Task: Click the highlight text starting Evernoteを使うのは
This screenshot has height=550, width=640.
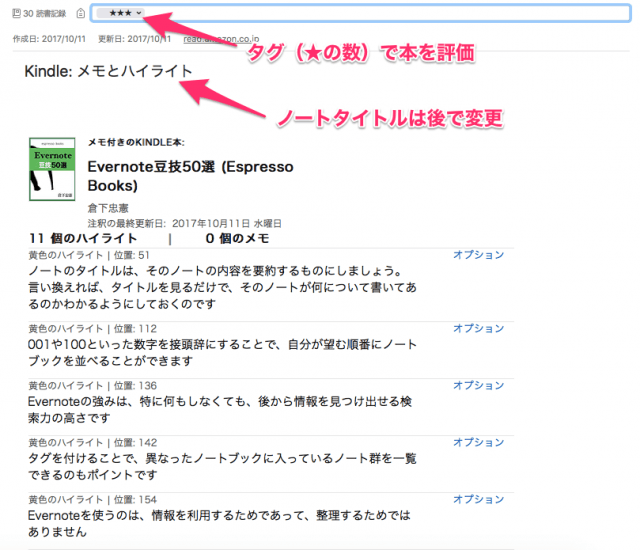Action: pyautogui.click(x=219, y=523)
